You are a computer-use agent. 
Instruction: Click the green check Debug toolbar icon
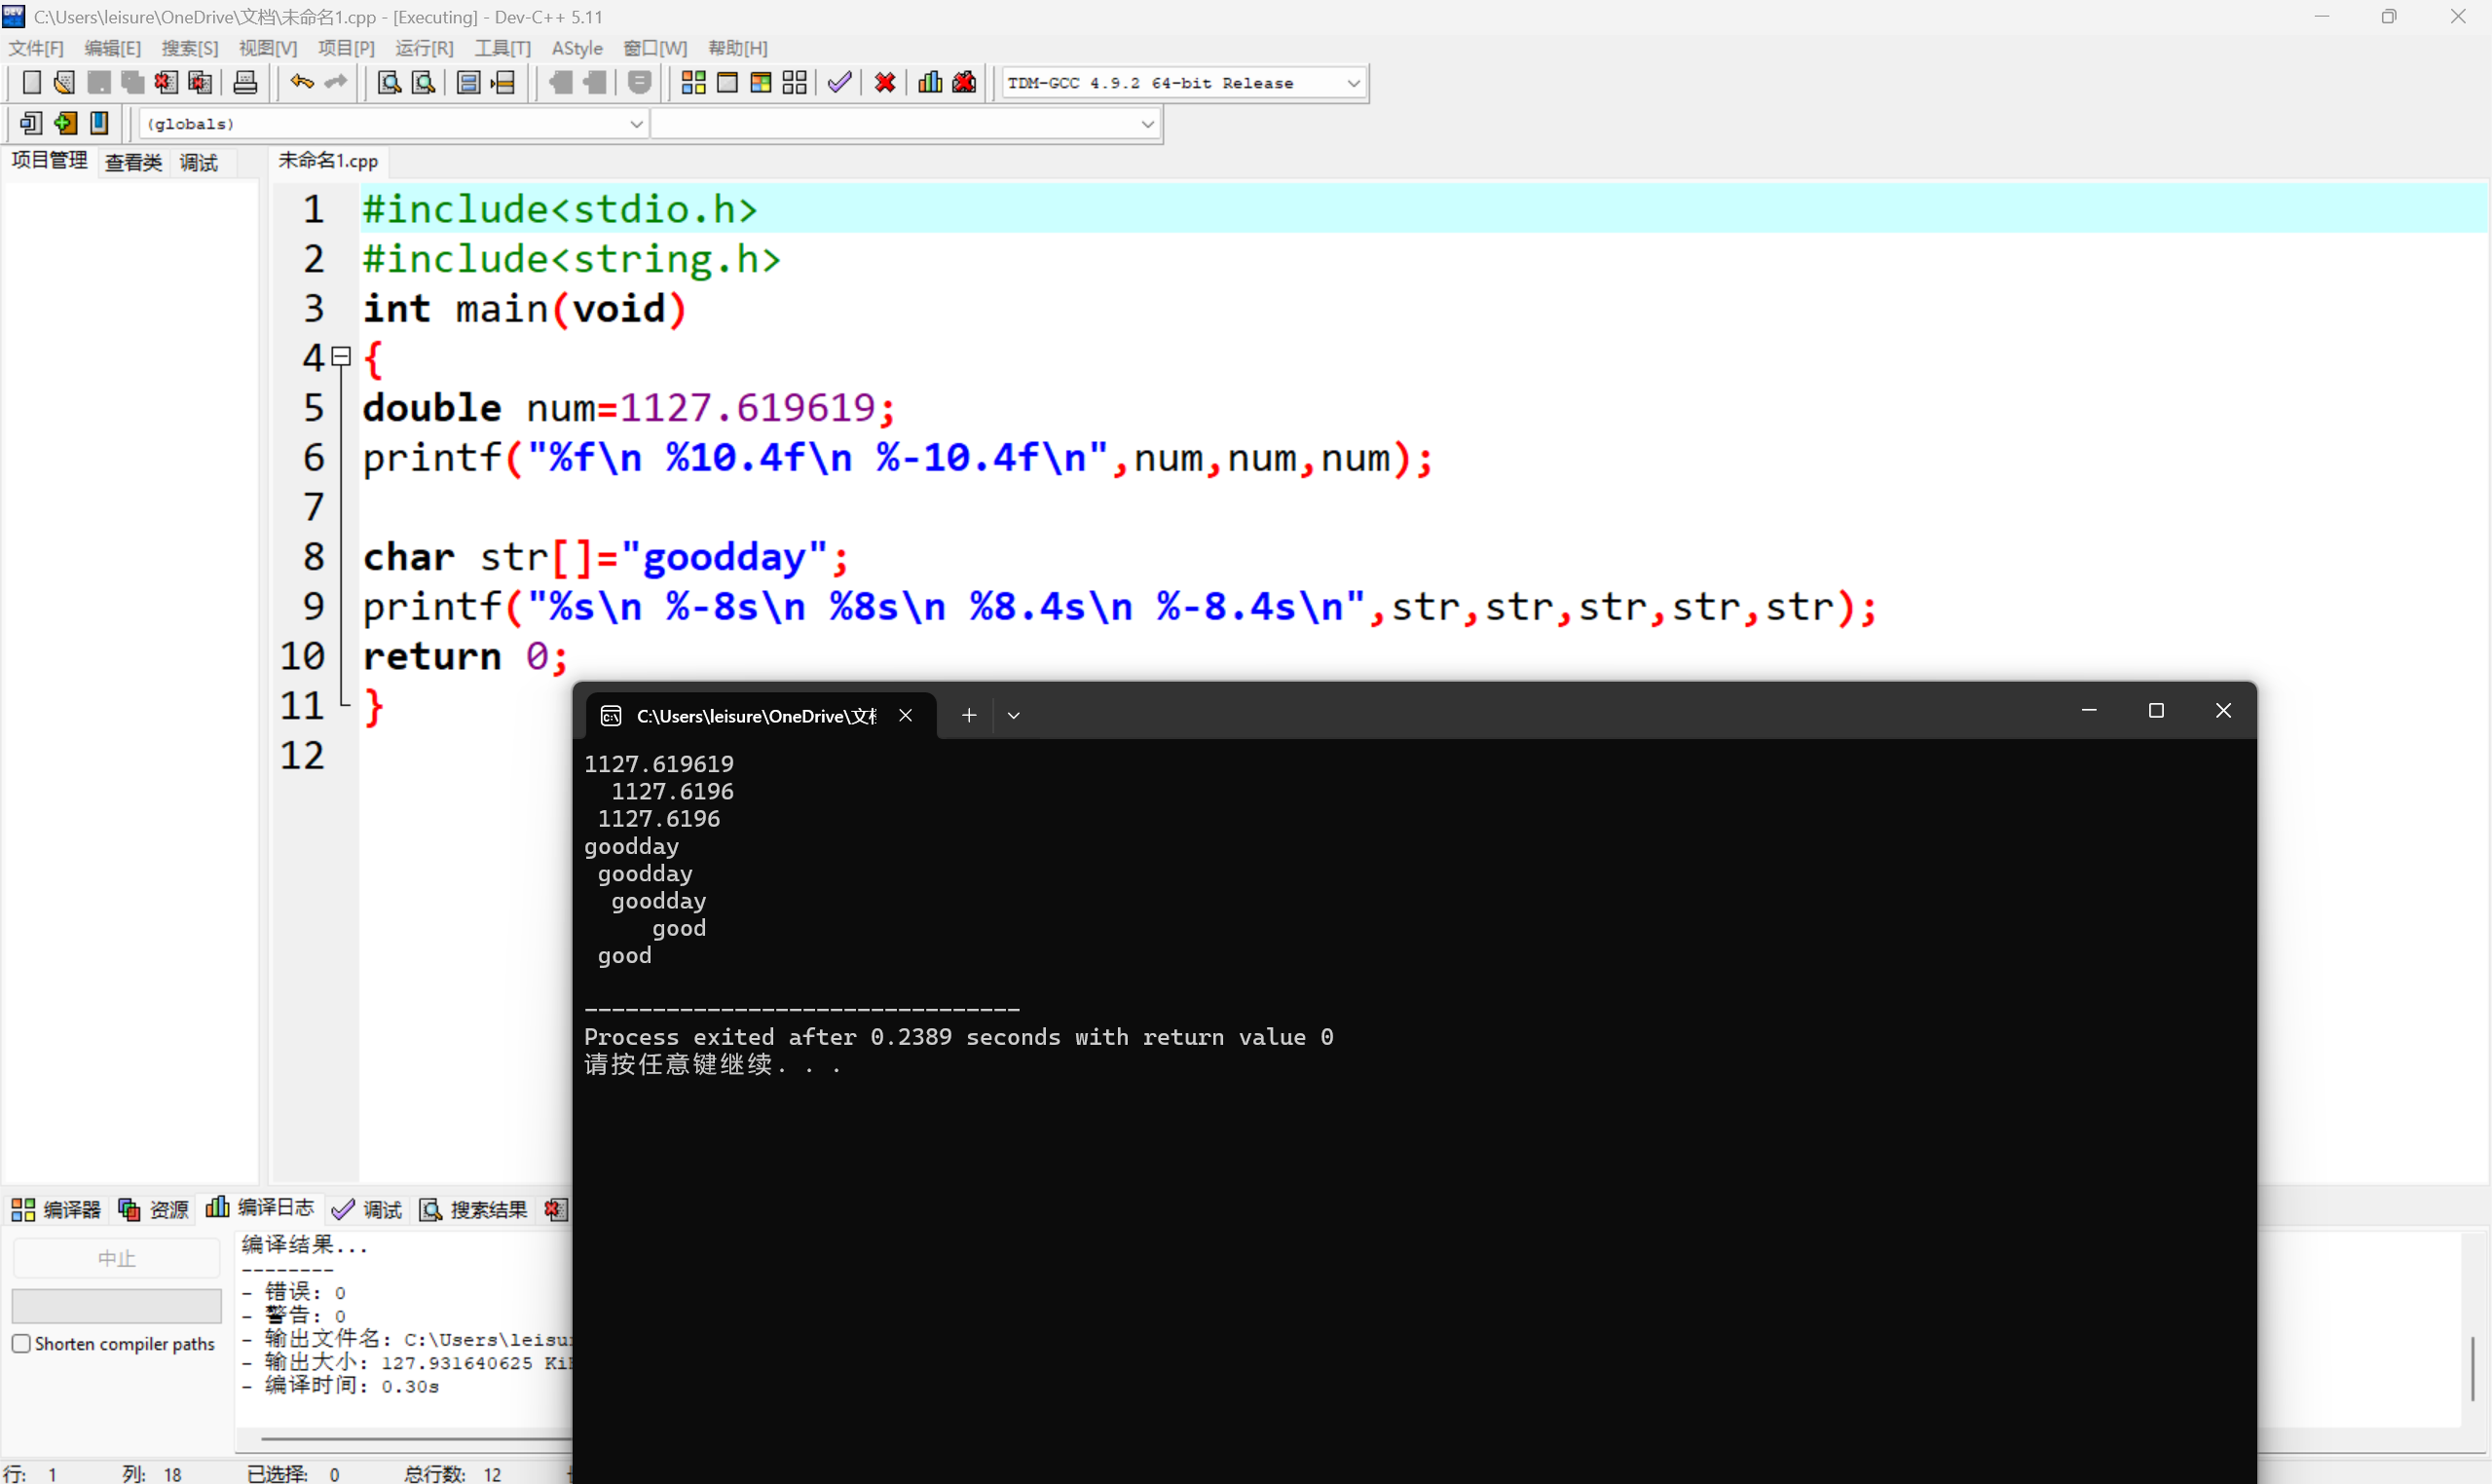click(838, 82)
